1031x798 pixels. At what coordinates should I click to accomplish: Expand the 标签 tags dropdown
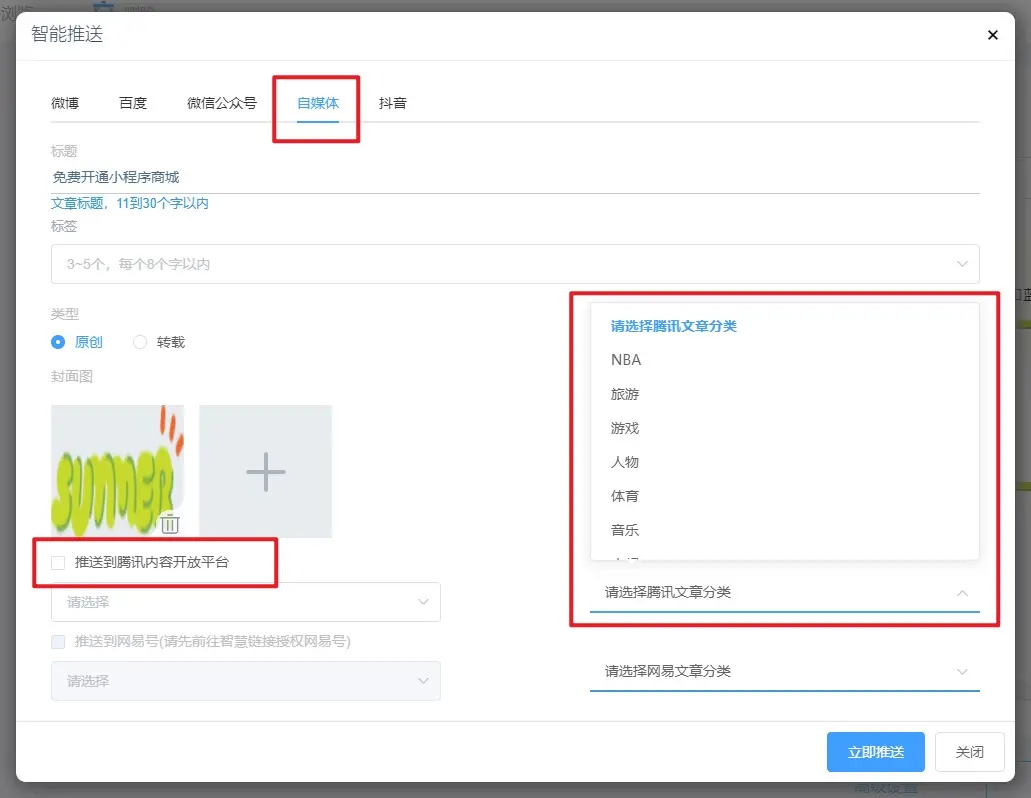click(515, 264)
